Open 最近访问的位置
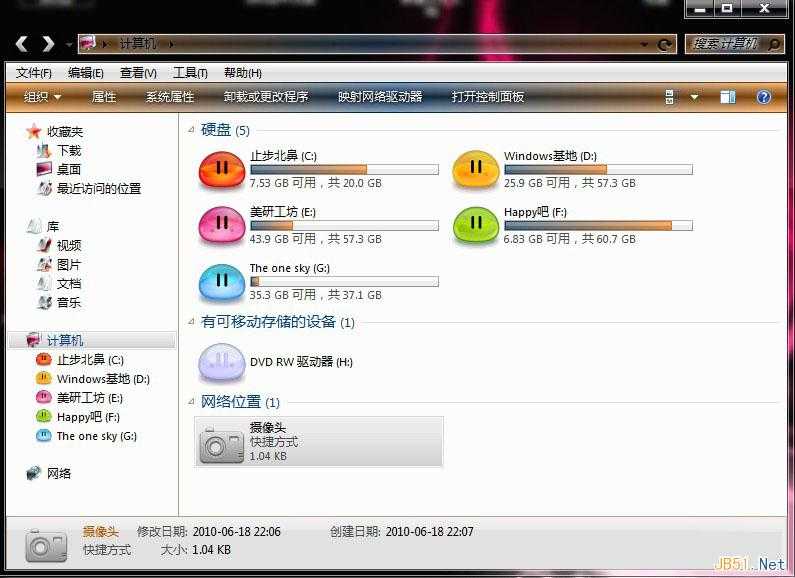 click(99, 189)
